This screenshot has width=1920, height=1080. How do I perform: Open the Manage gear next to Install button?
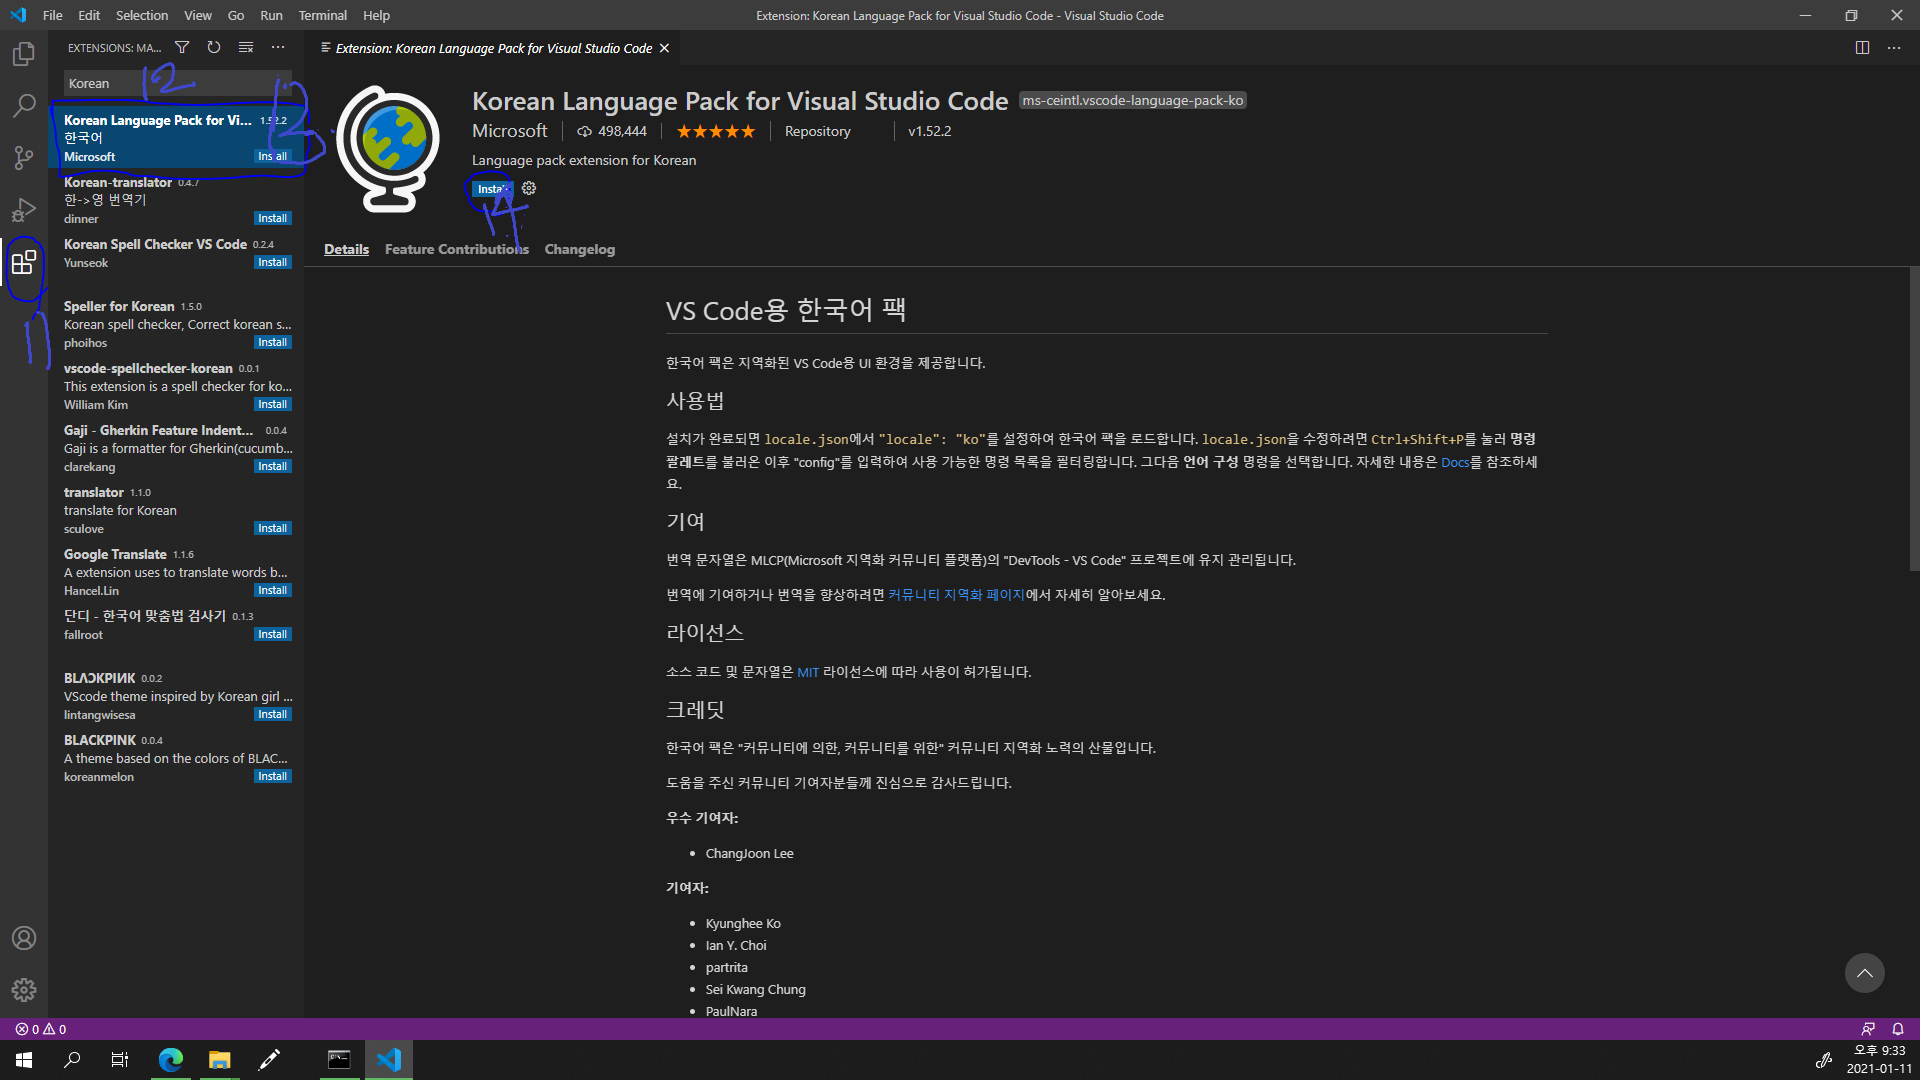point(529,188)
